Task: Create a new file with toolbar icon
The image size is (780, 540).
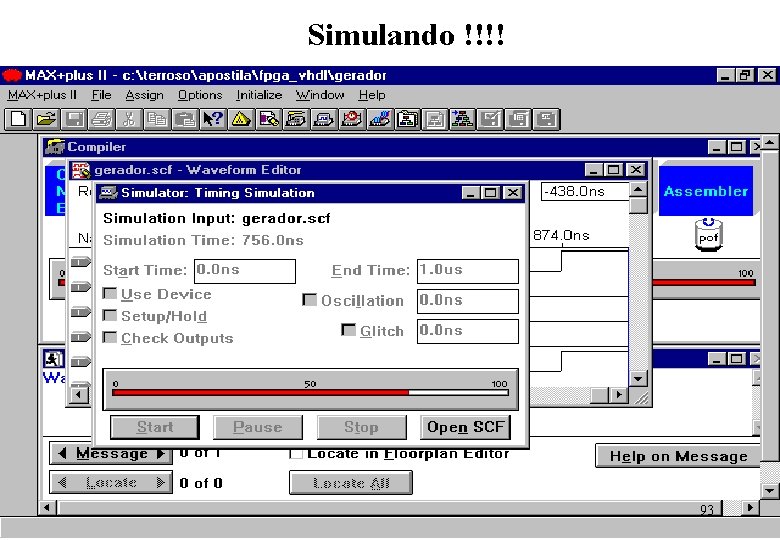Action: tap(18, 119)
